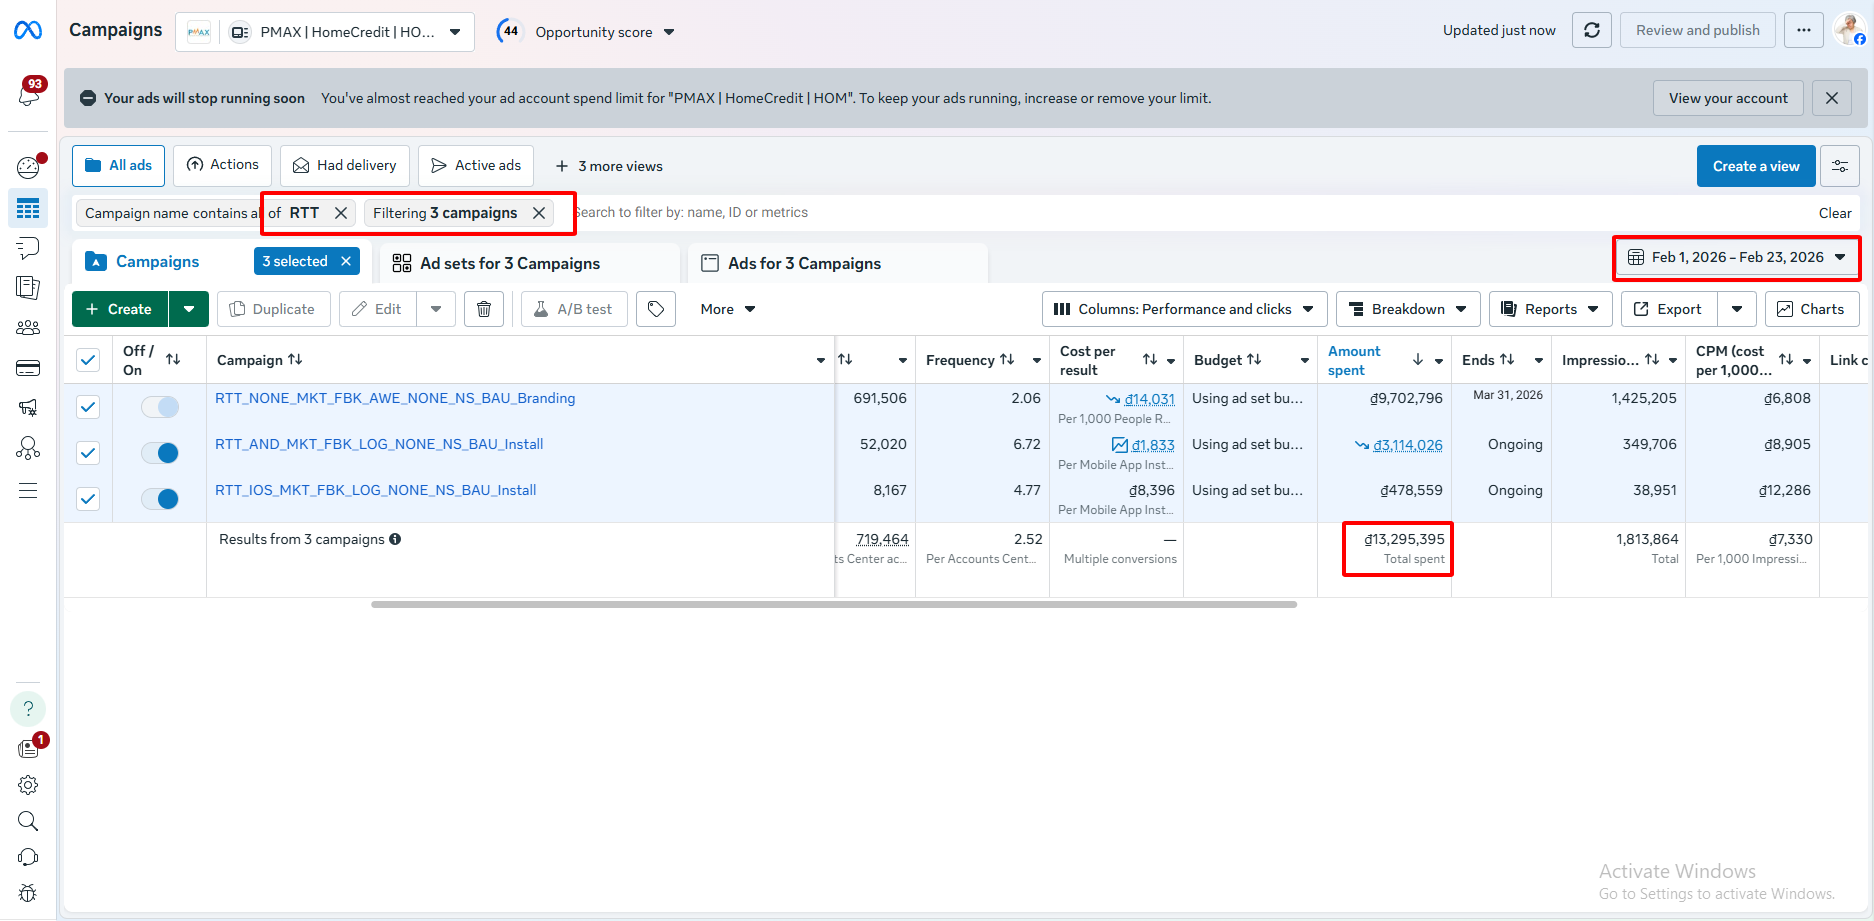Expand the Breakdown dropdown
Image resolution: width=1874 pixels, height=921 pixels.
click(x=1407, y=309)
